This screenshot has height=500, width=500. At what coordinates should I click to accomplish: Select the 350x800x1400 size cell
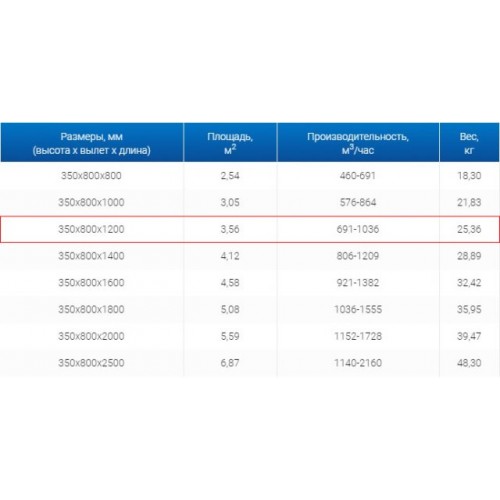(x=91, y=256)
